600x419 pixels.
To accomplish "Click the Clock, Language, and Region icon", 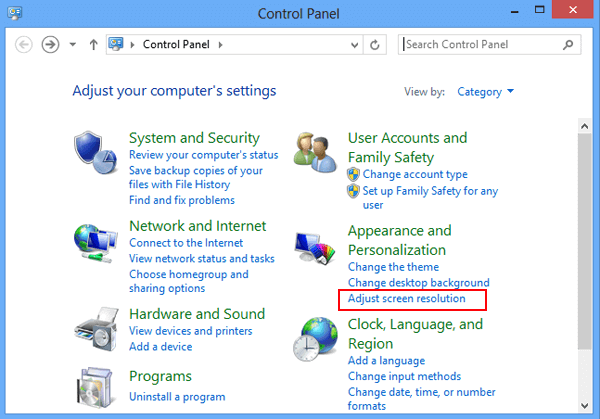I will point(314,340).
